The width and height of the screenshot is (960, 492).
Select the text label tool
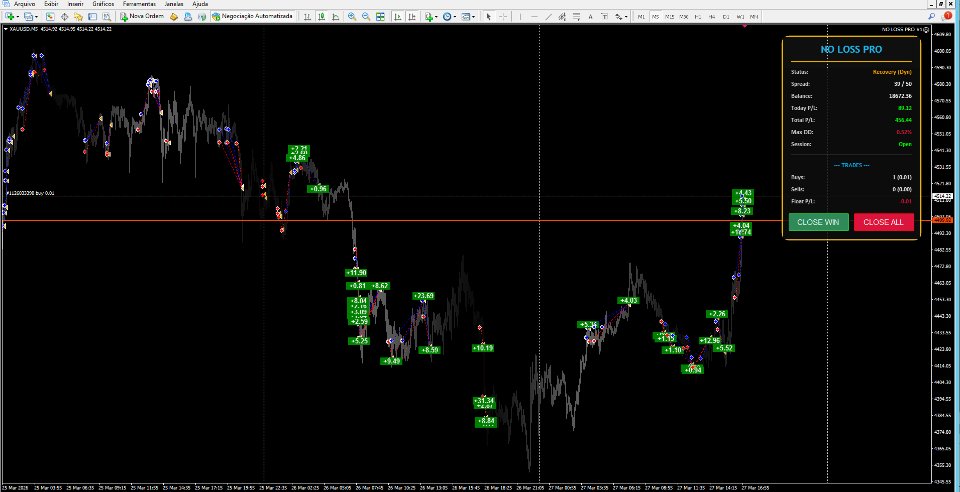(x=604, y=17)
